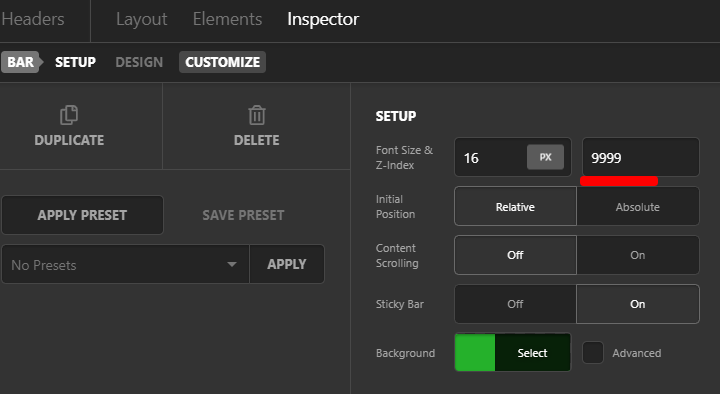Click the BAR breadcrumb label
The image size is (720, 394).
(21, 62)
